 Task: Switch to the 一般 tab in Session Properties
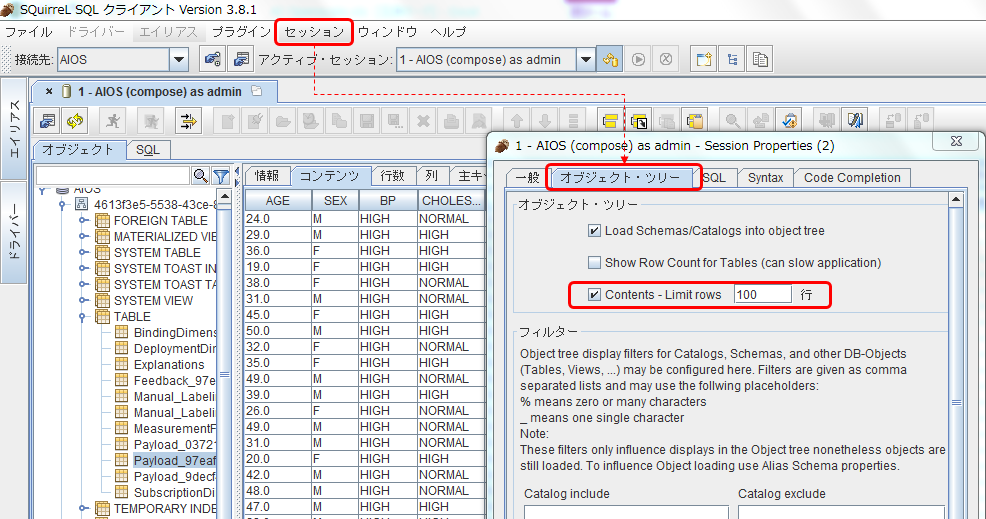pos(527,177)
